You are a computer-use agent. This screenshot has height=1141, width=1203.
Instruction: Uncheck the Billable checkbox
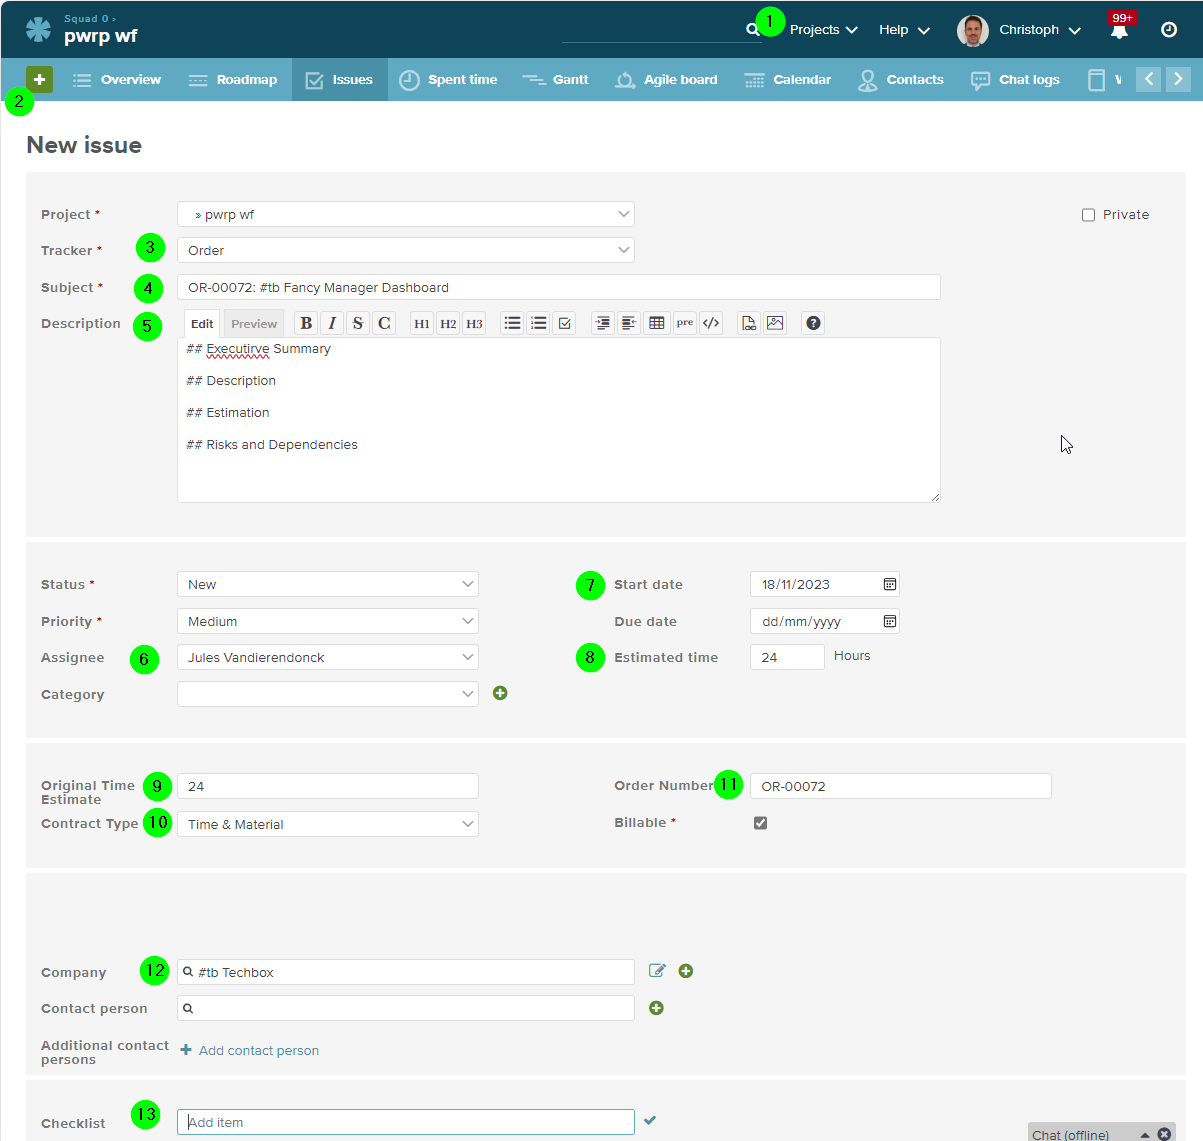pyautogui.click(x=760, y=823)
